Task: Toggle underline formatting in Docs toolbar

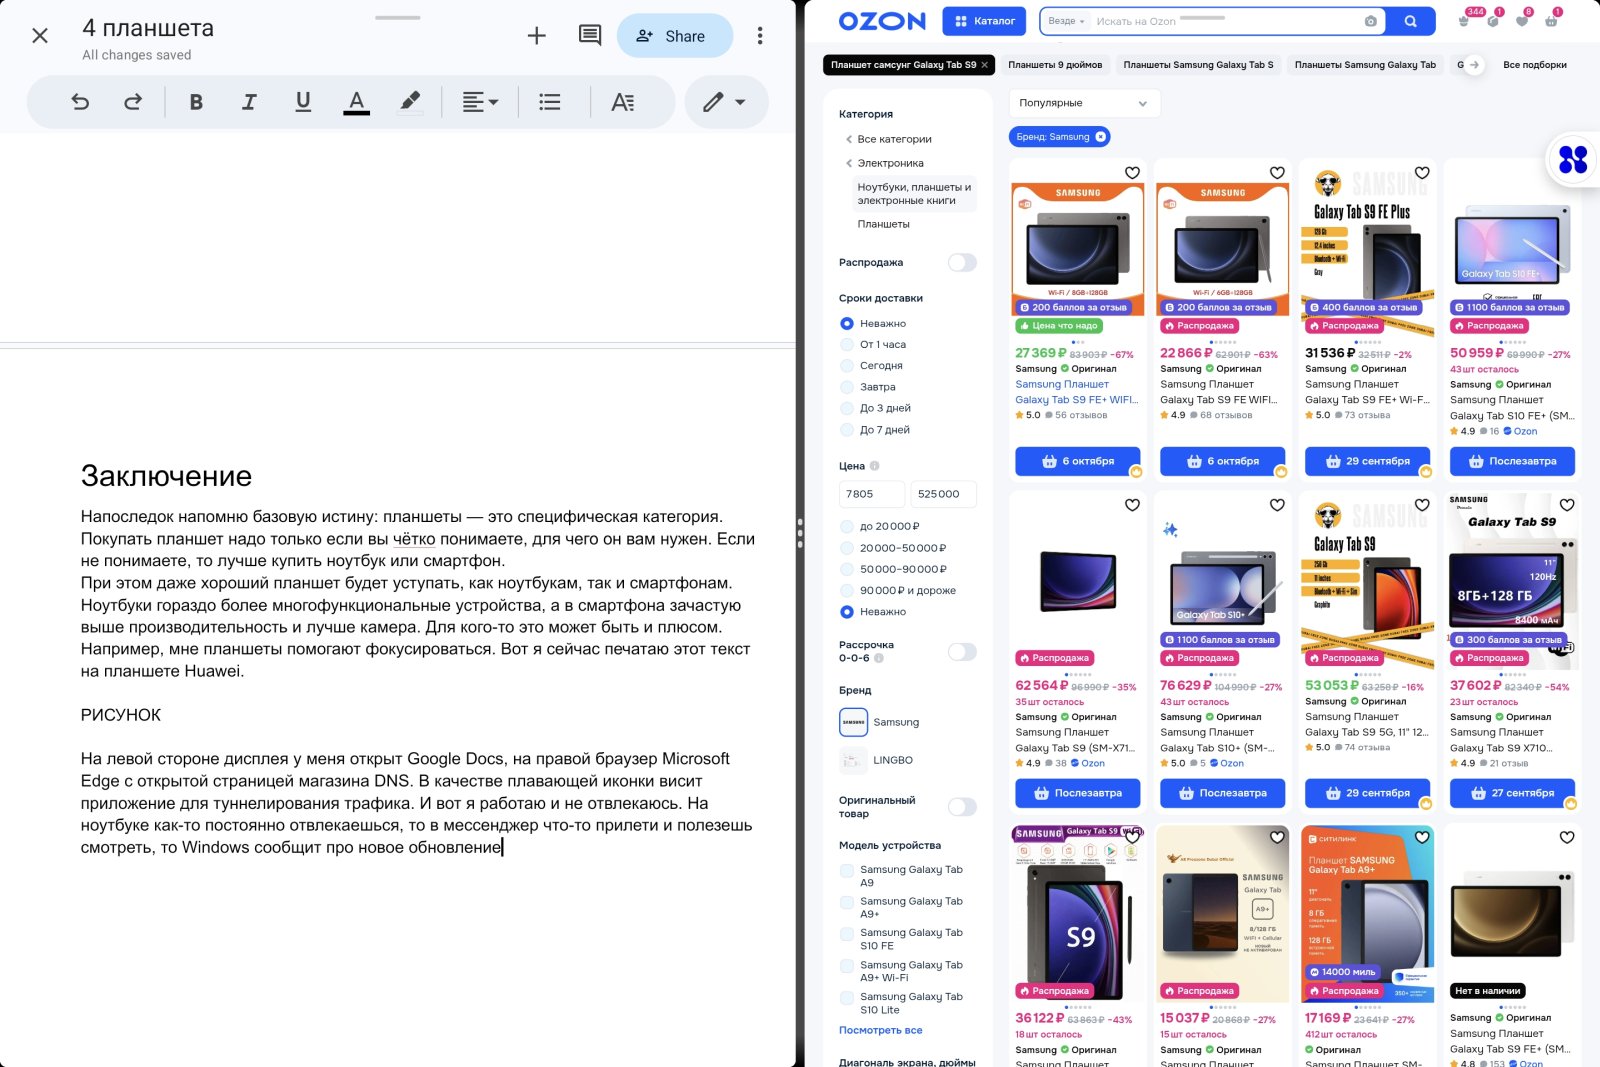Action: [x=303, y=101]
